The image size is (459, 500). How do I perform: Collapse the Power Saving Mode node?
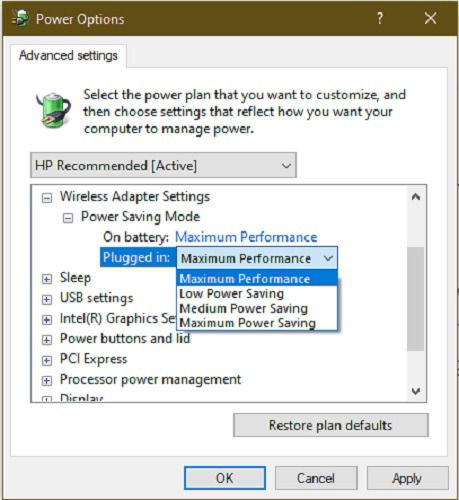click(68, 218)
